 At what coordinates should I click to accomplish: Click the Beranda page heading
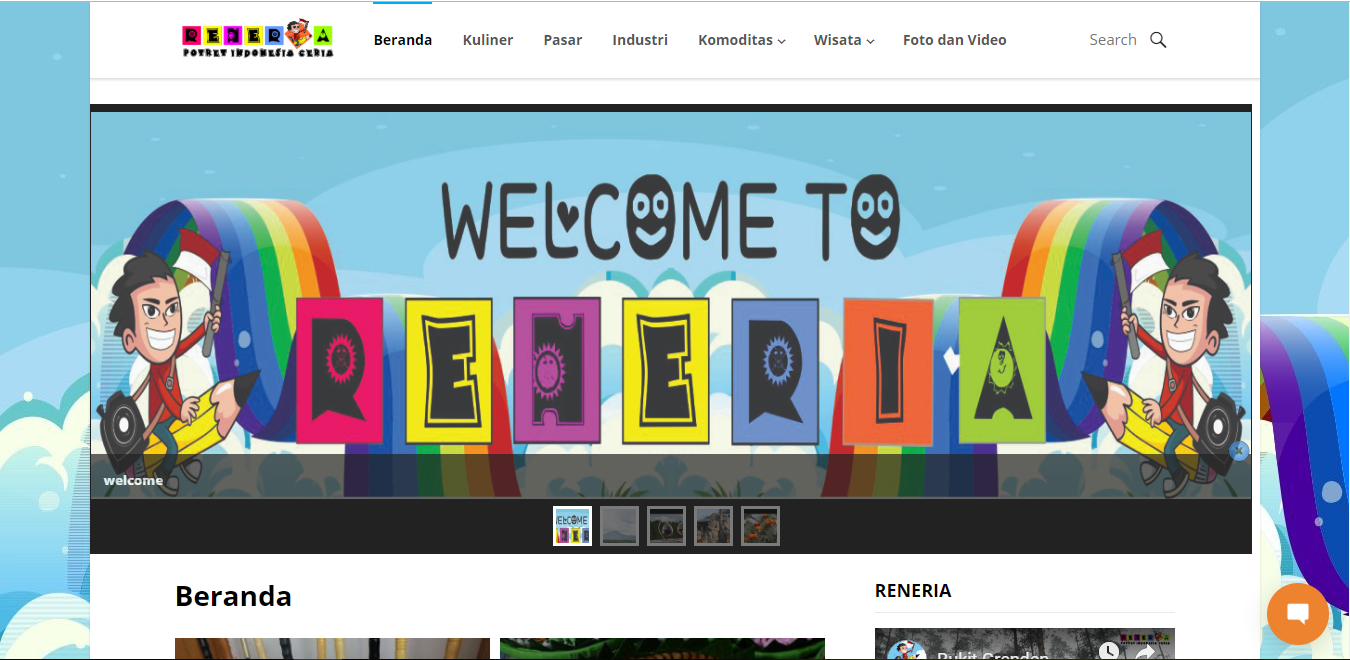tap(233, 596)
